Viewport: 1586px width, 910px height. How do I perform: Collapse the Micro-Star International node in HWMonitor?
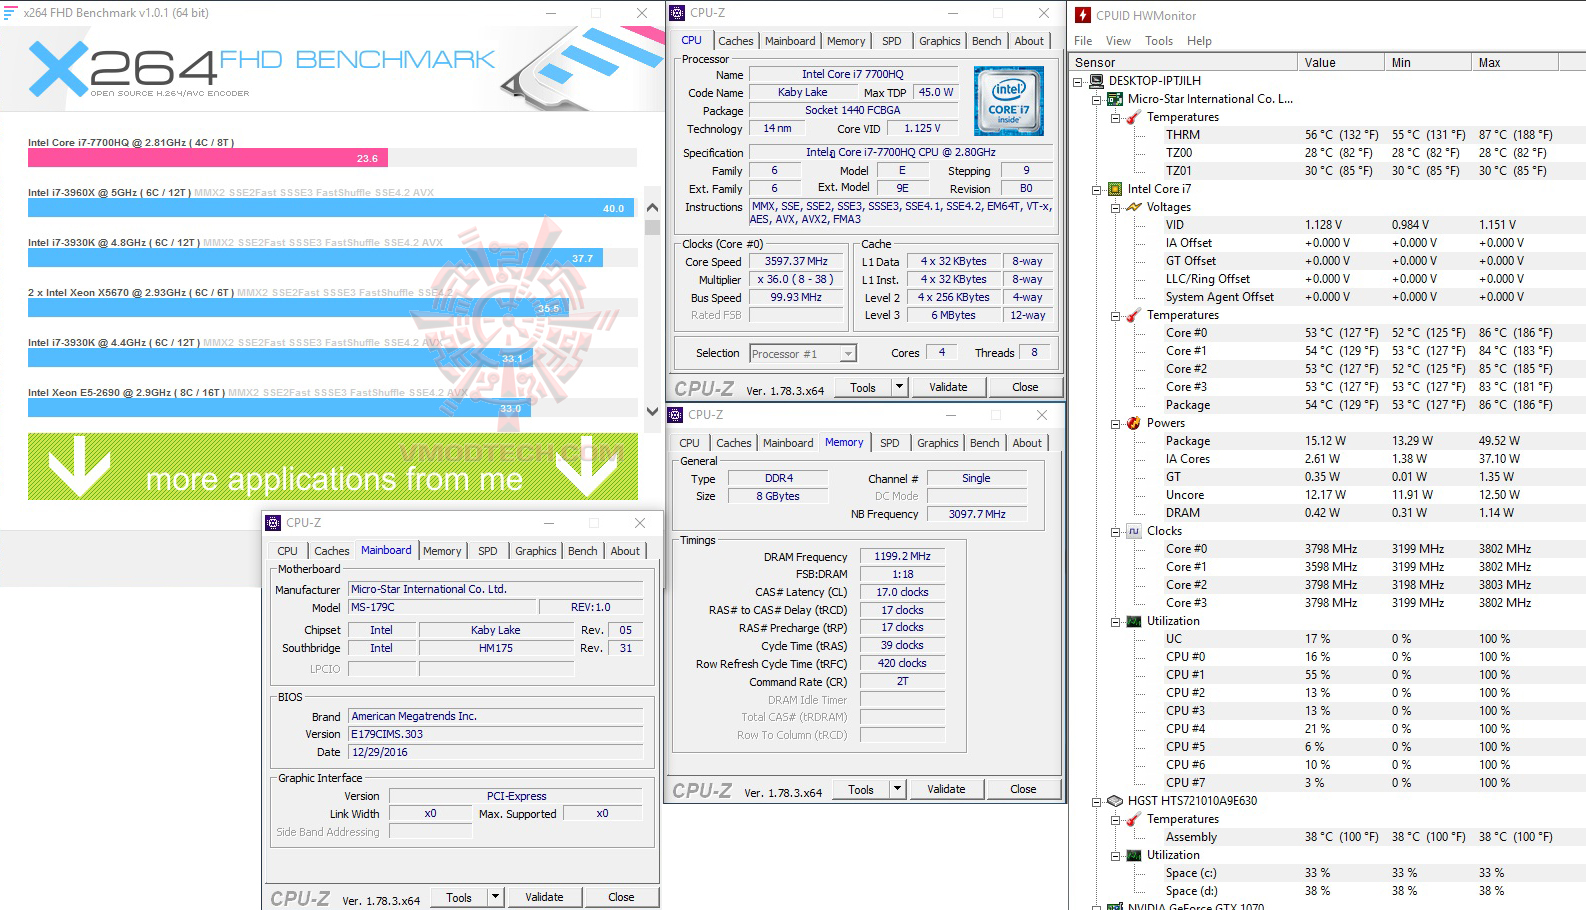pos(1097,99)
